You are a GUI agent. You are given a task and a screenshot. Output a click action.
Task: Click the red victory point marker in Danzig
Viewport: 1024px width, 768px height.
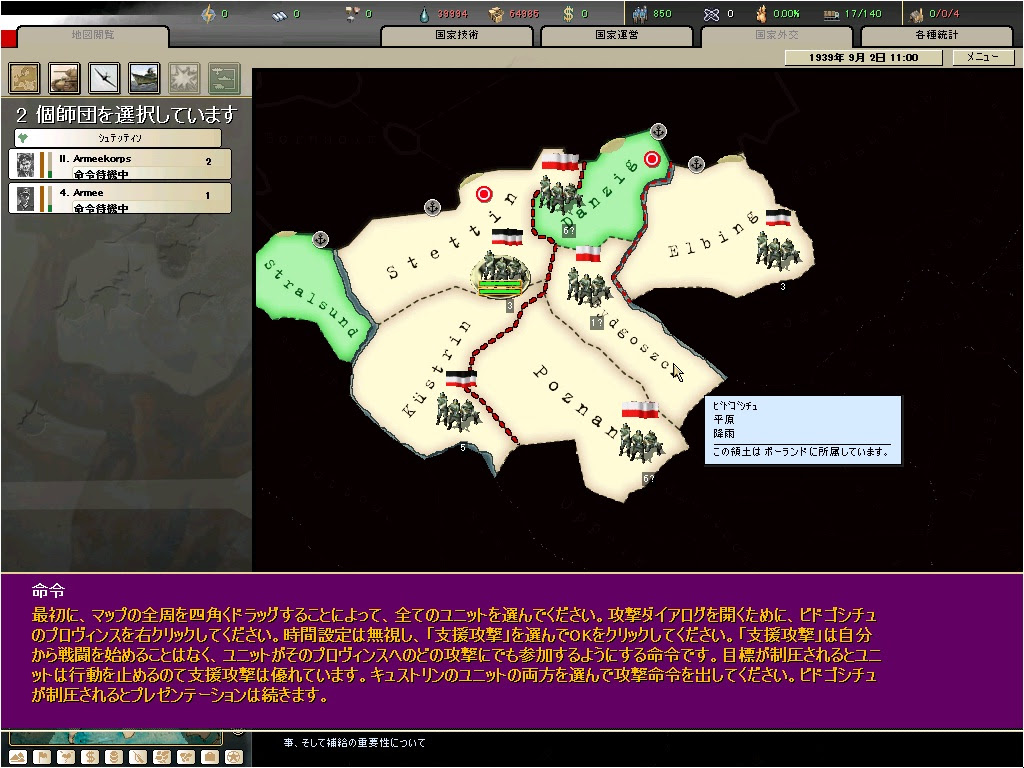tap(652, 159)
